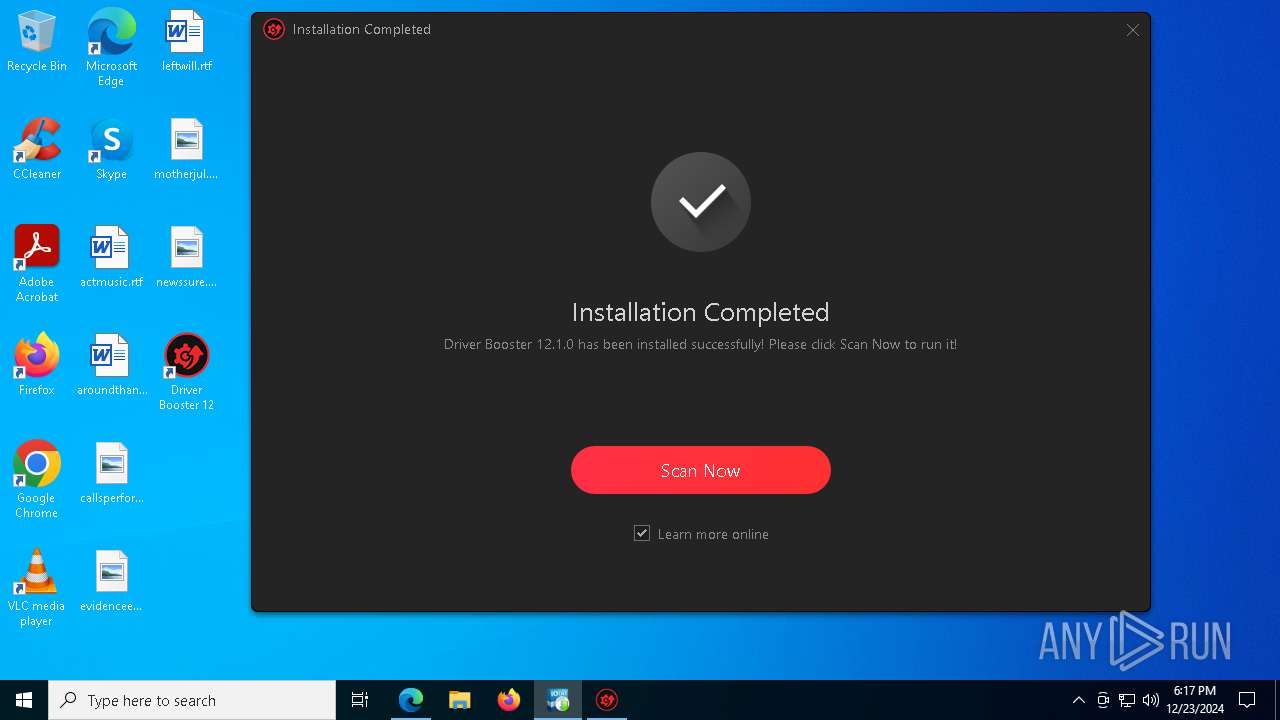
Task: Select the leftwill.rtf desktop file
Action: pyautogui.click(x=186, y=42)
